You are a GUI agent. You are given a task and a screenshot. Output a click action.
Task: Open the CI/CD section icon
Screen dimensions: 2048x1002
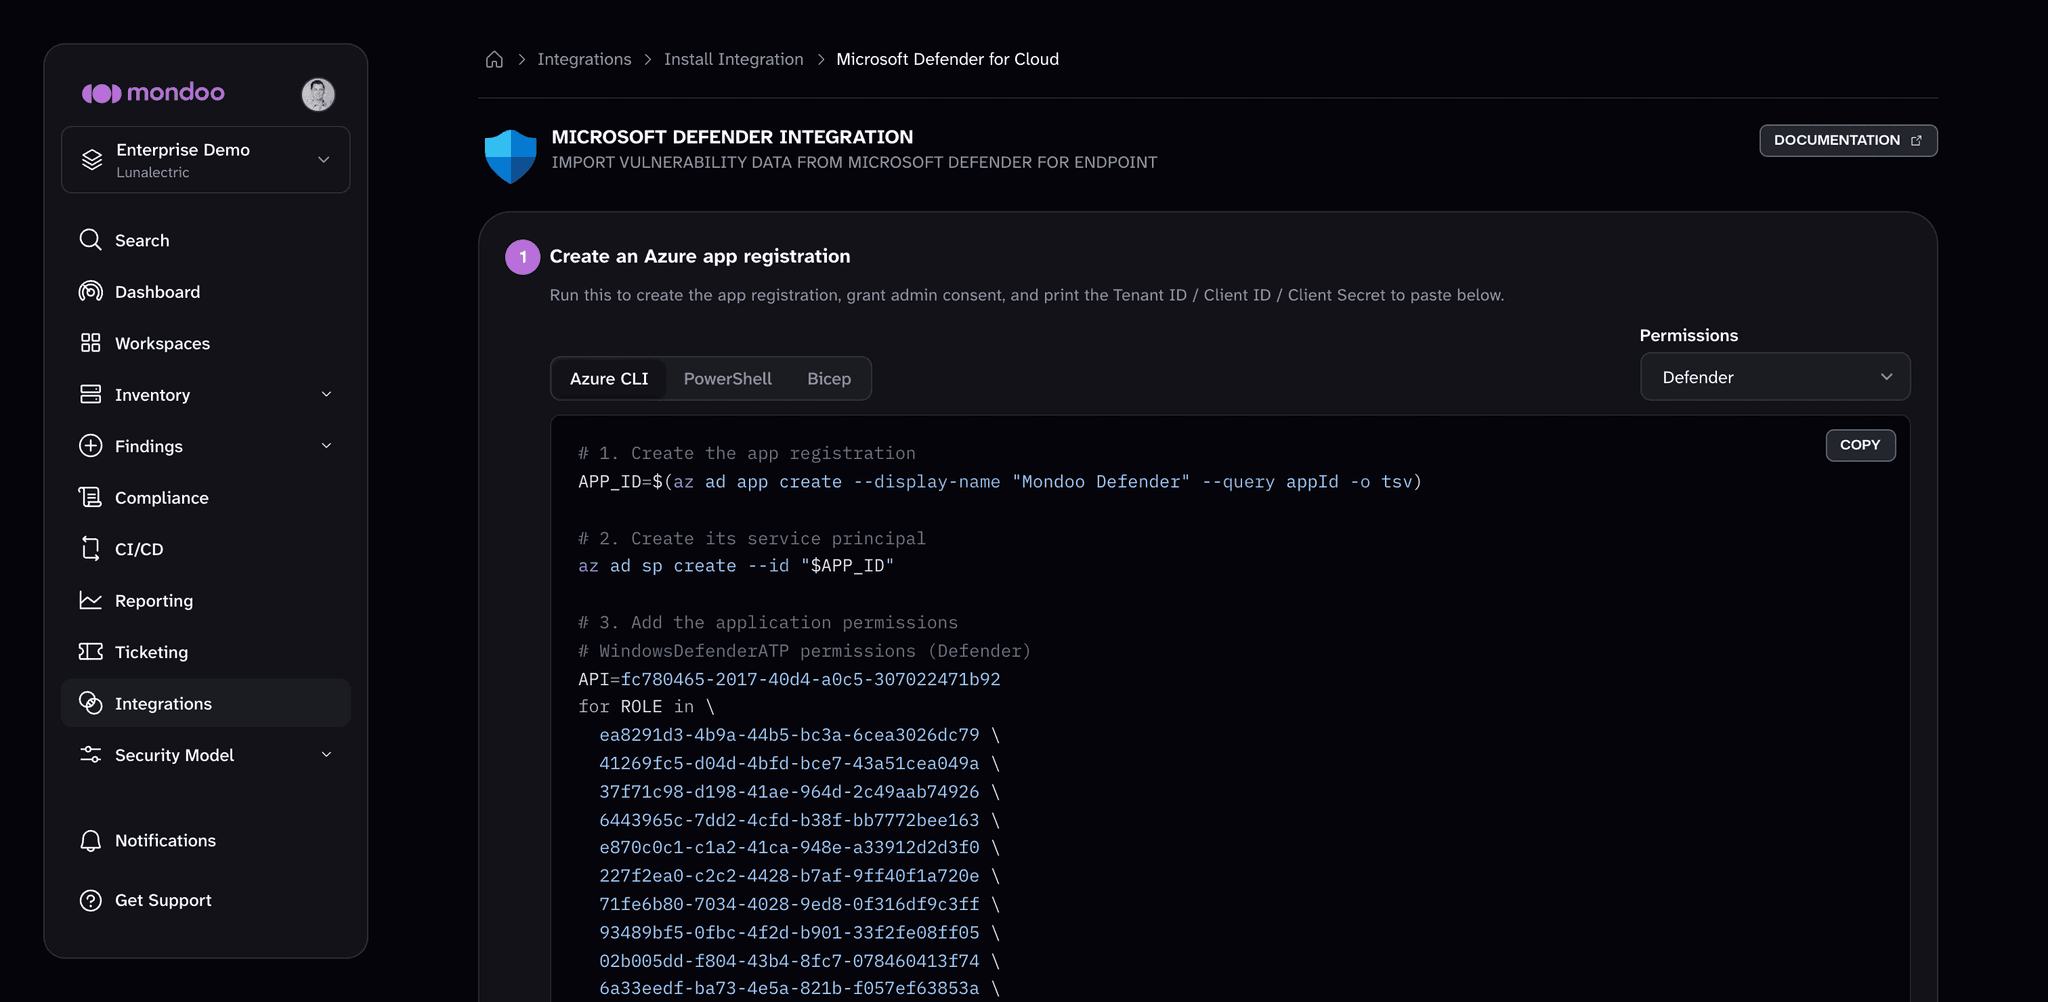point(91,548)
